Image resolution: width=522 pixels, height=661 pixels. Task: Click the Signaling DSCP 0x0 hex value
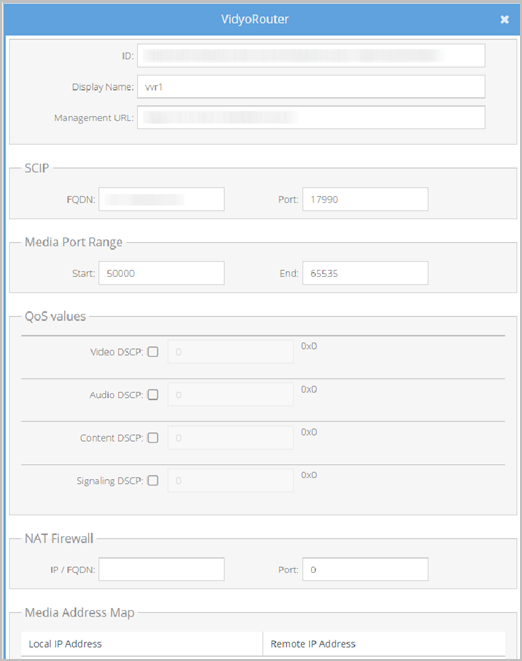(309, 475)
